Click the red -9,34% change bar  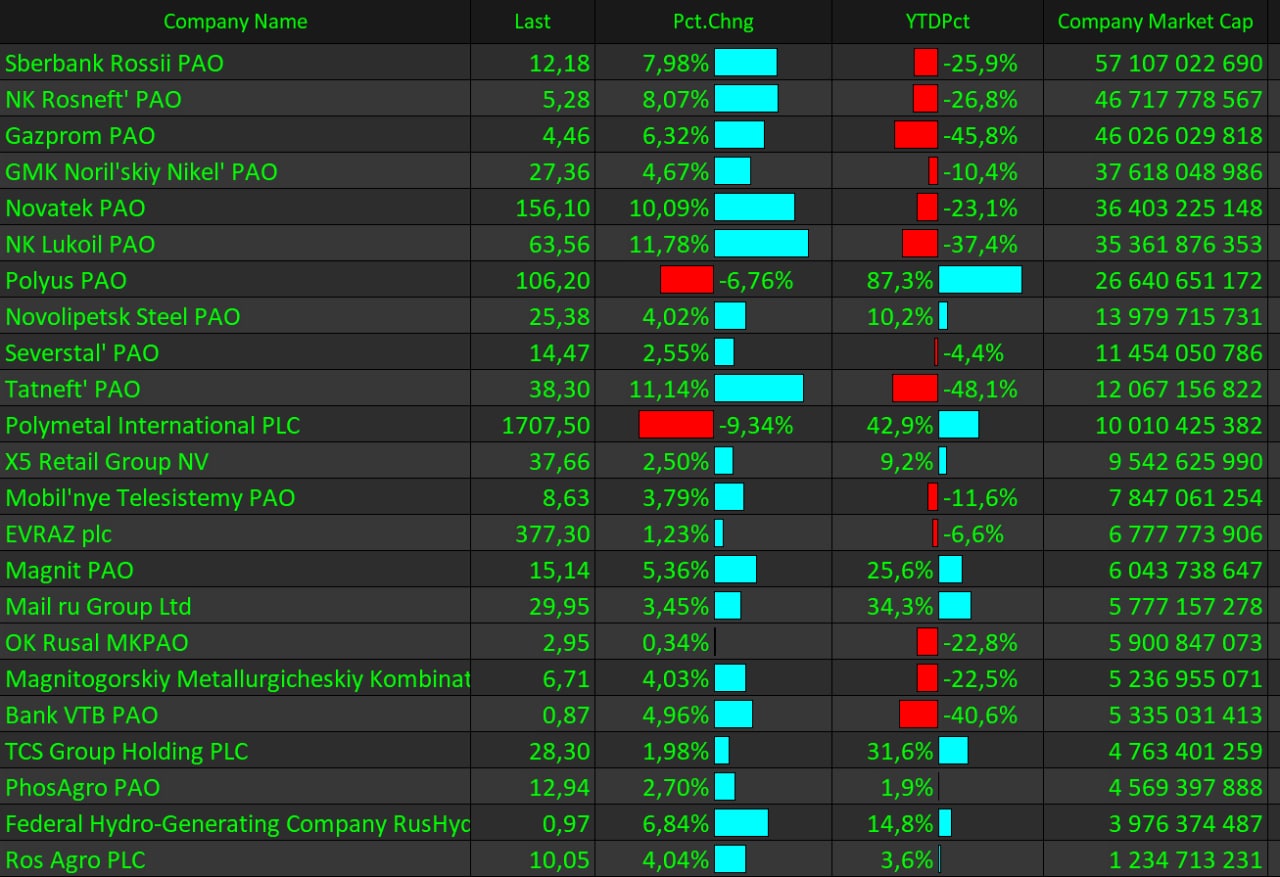[x=676, y=425]
